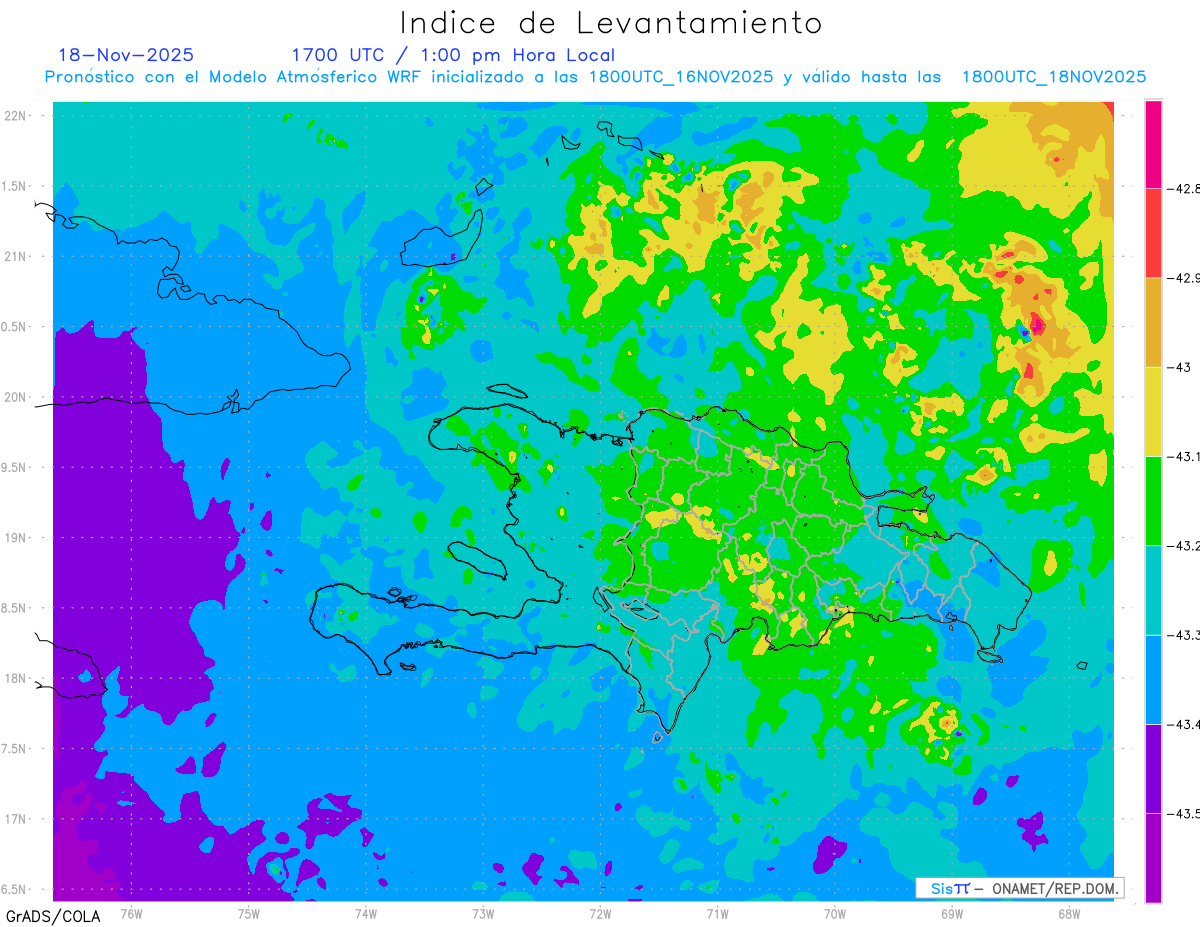
Task: Click the "21N" latitude label
Action: (15, 256)
